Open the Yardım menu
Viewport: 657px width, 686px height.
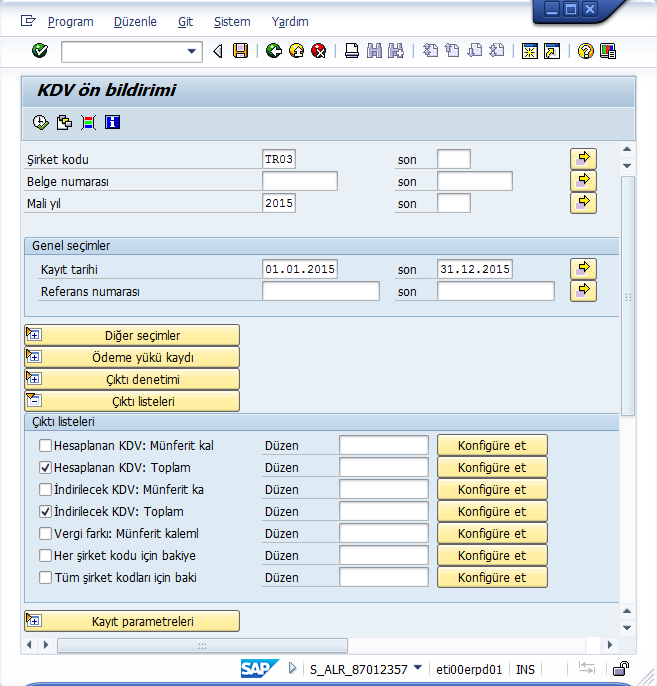290,21
